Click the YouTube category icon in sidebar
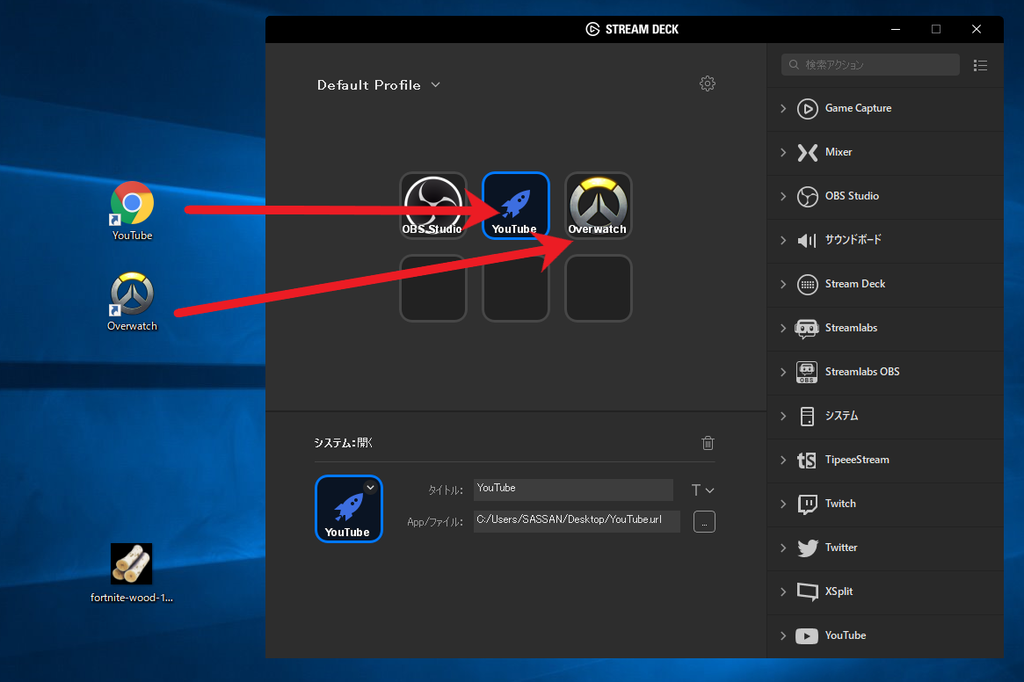This screenshot has width=1024, height=682. (807, 636)
